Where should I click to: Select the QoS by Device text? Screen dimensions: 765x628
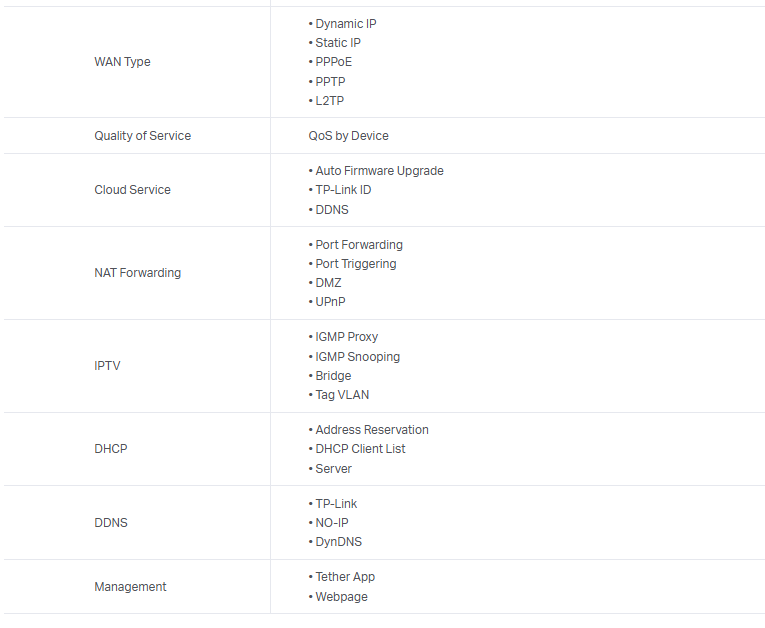348,136
